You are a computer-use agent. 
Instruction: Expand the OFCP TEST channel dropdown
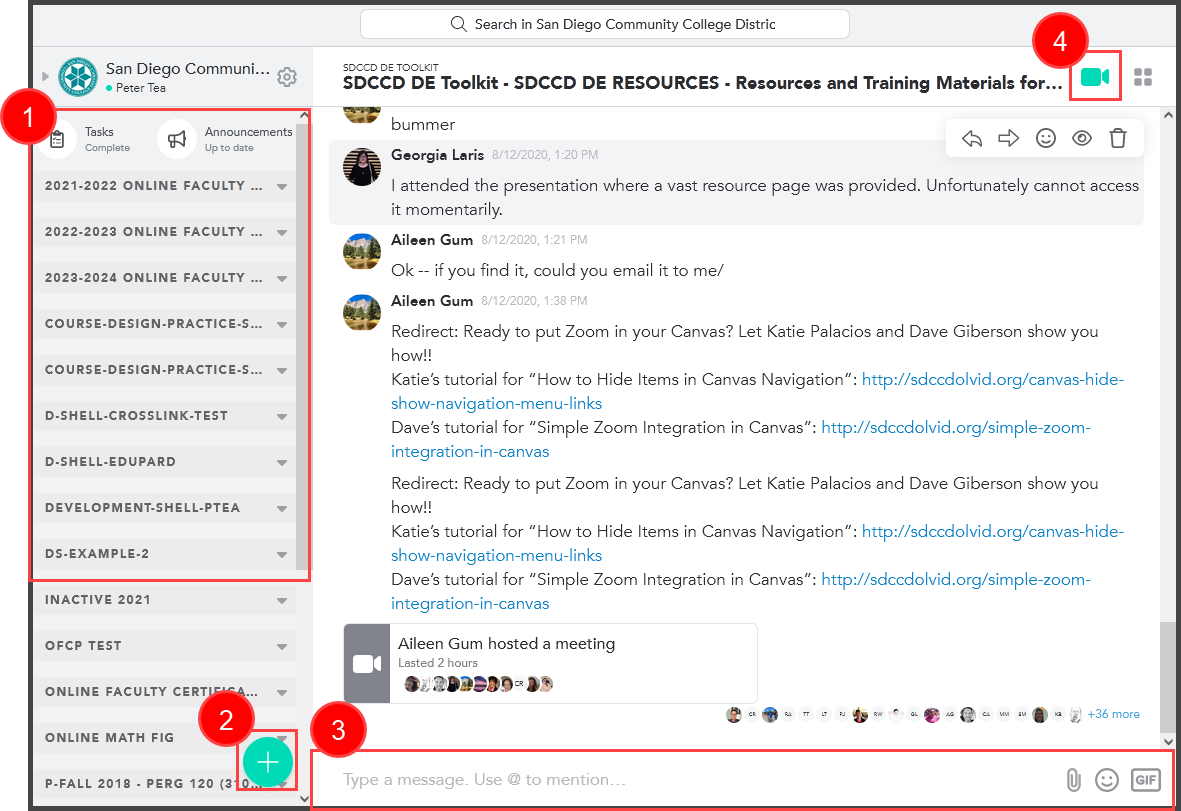point(282,645)
